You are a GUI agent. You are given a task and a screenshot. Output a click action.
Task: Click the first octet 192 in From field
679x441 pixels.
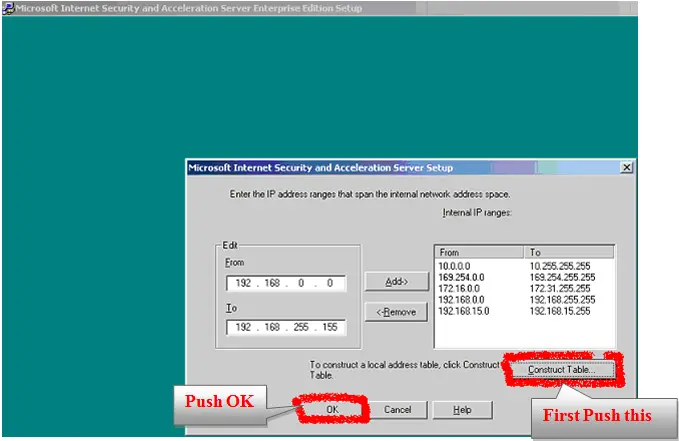[x=243, y=283]
